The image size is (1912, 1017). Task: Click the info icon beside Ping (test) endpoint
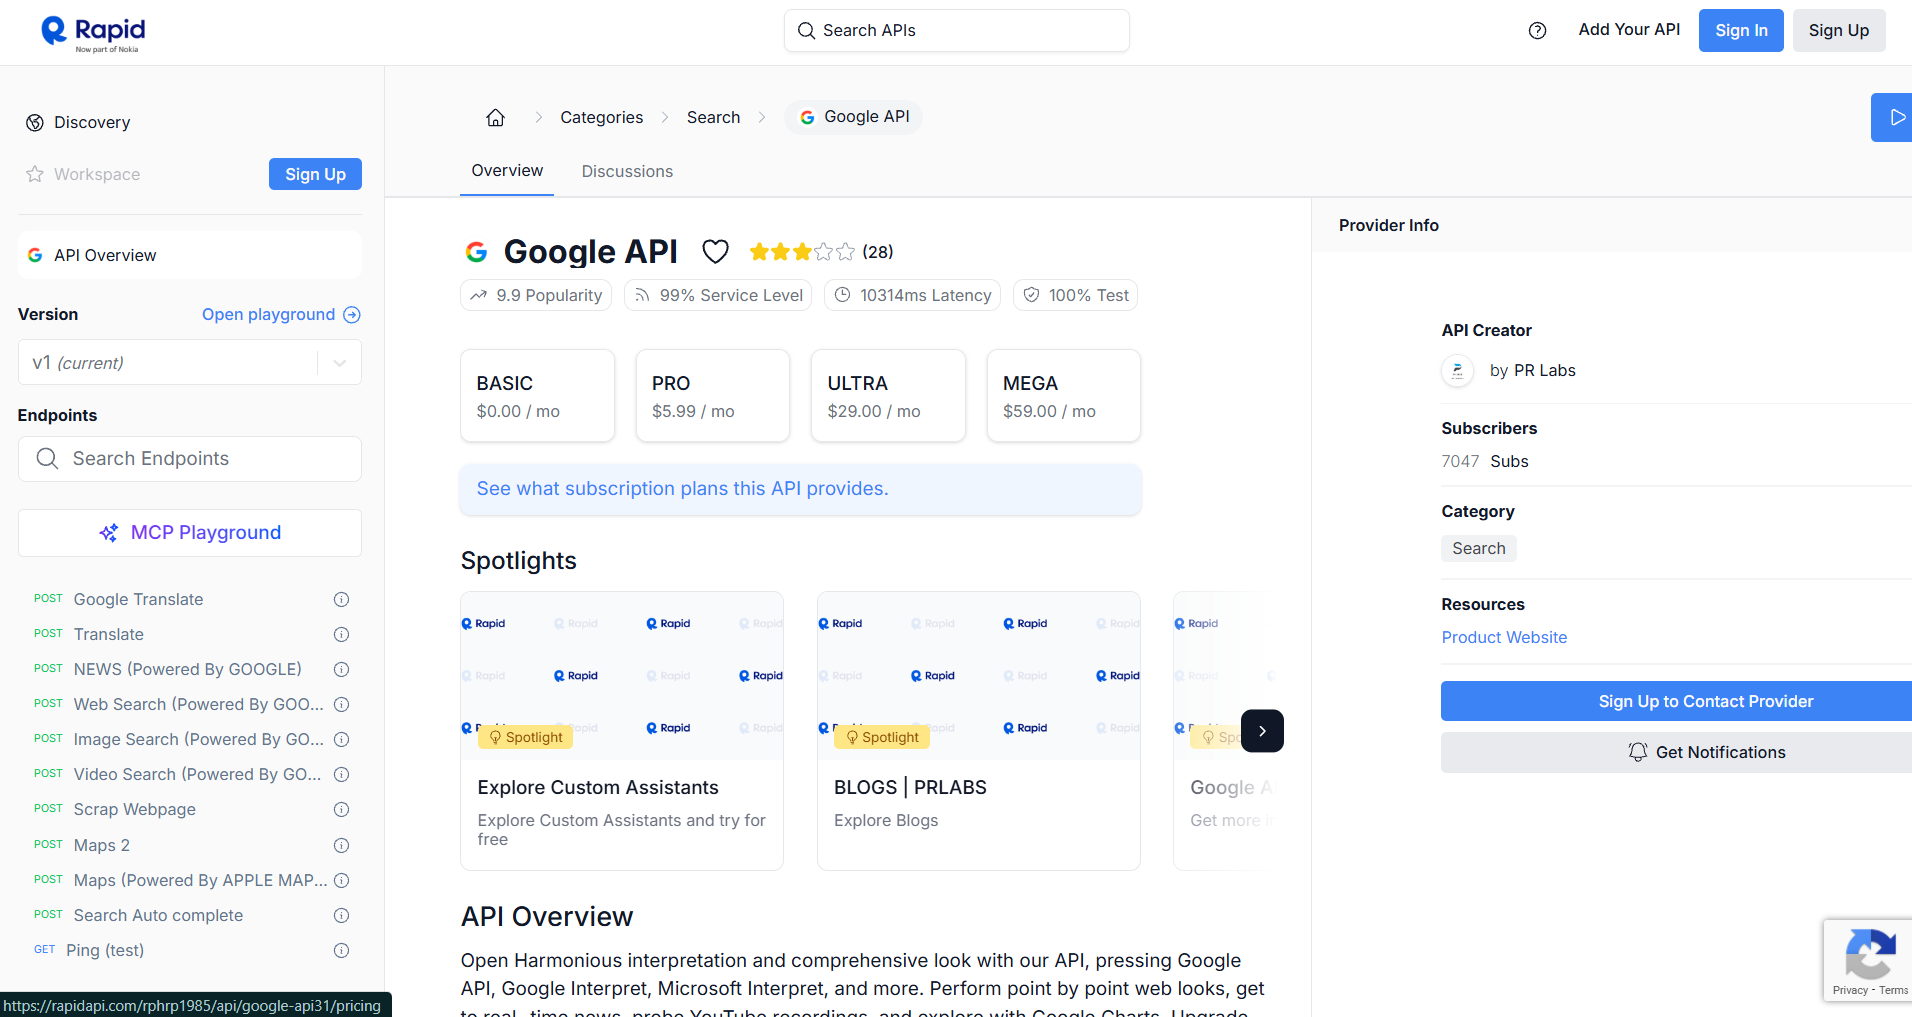click(x=340, y=950)
